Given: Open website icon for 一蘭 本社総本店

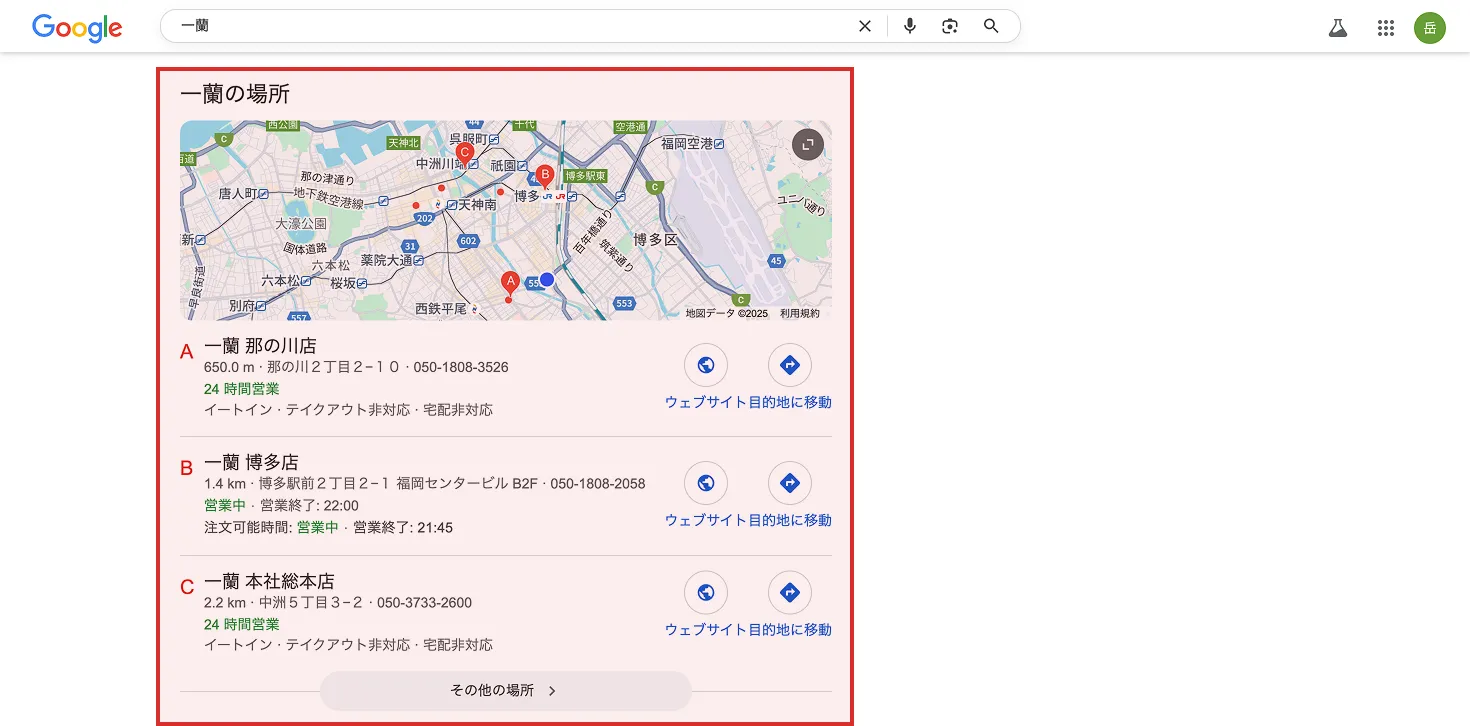Looking at the screenshot, I should [x=706, y=594].
